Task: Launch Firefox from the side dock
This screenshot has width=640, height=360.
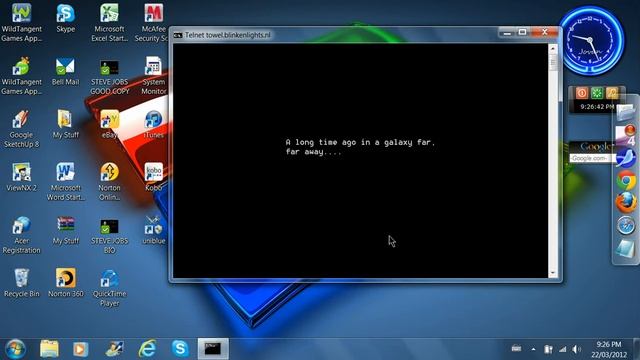Action: click(626, 202)
